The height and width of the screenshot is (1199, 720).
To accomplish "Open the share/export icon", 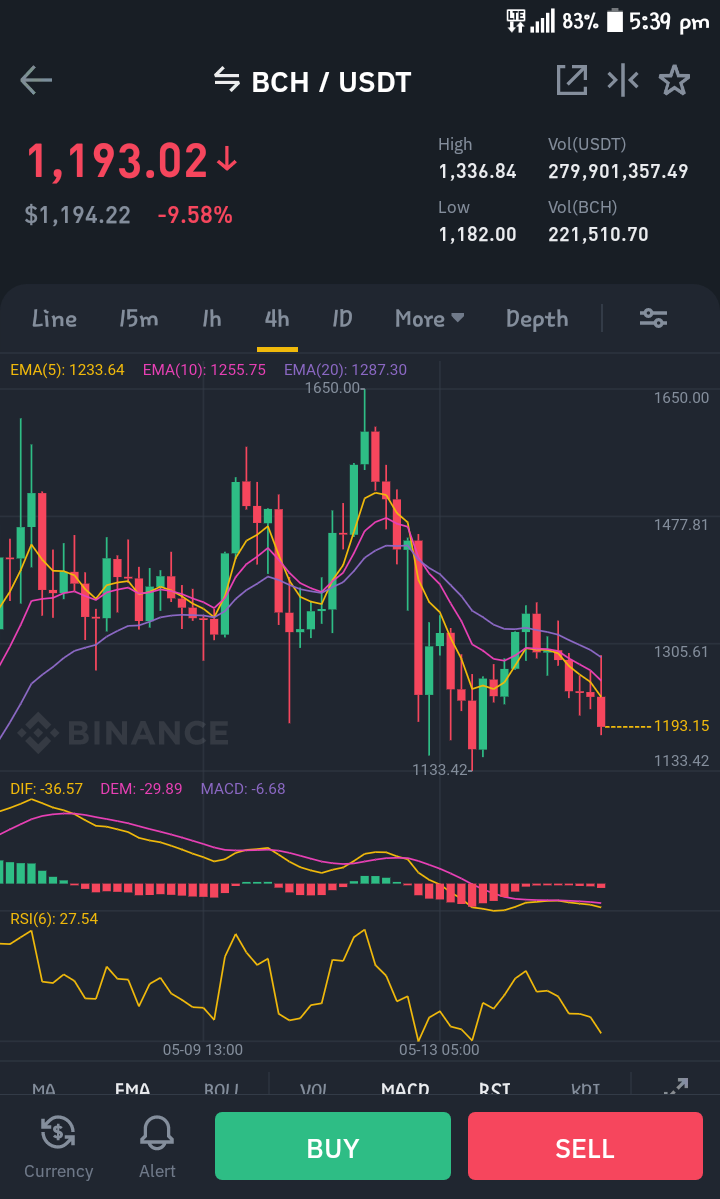I will pyautogui.click(x=572, y=80).
